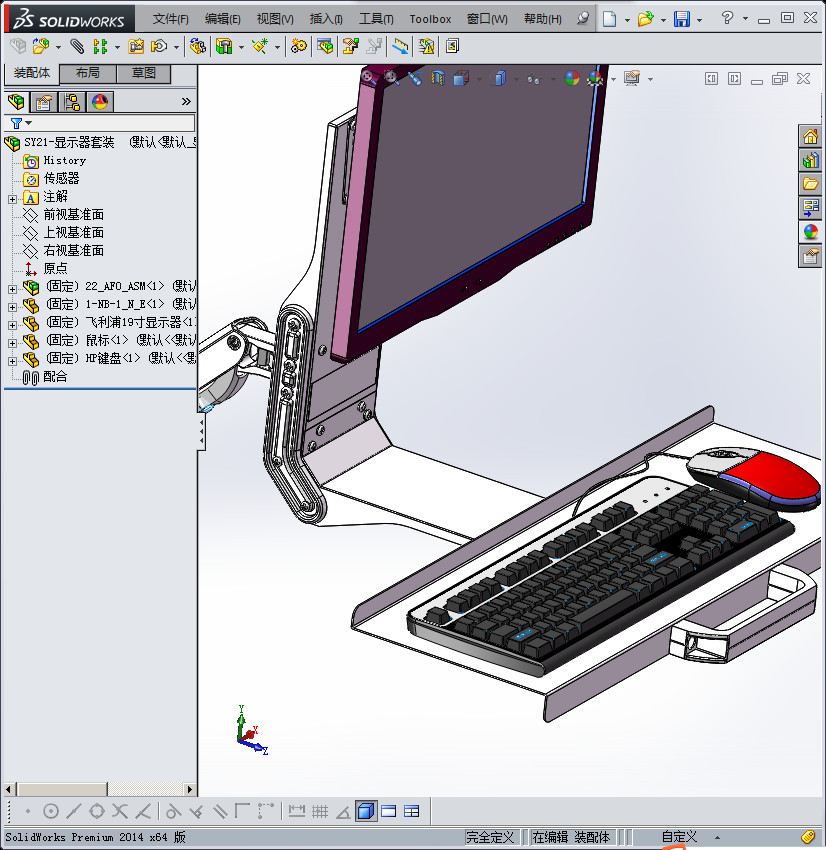Switch to the 布局 tab
Screen dimensions: 826x850
[87, 73]
